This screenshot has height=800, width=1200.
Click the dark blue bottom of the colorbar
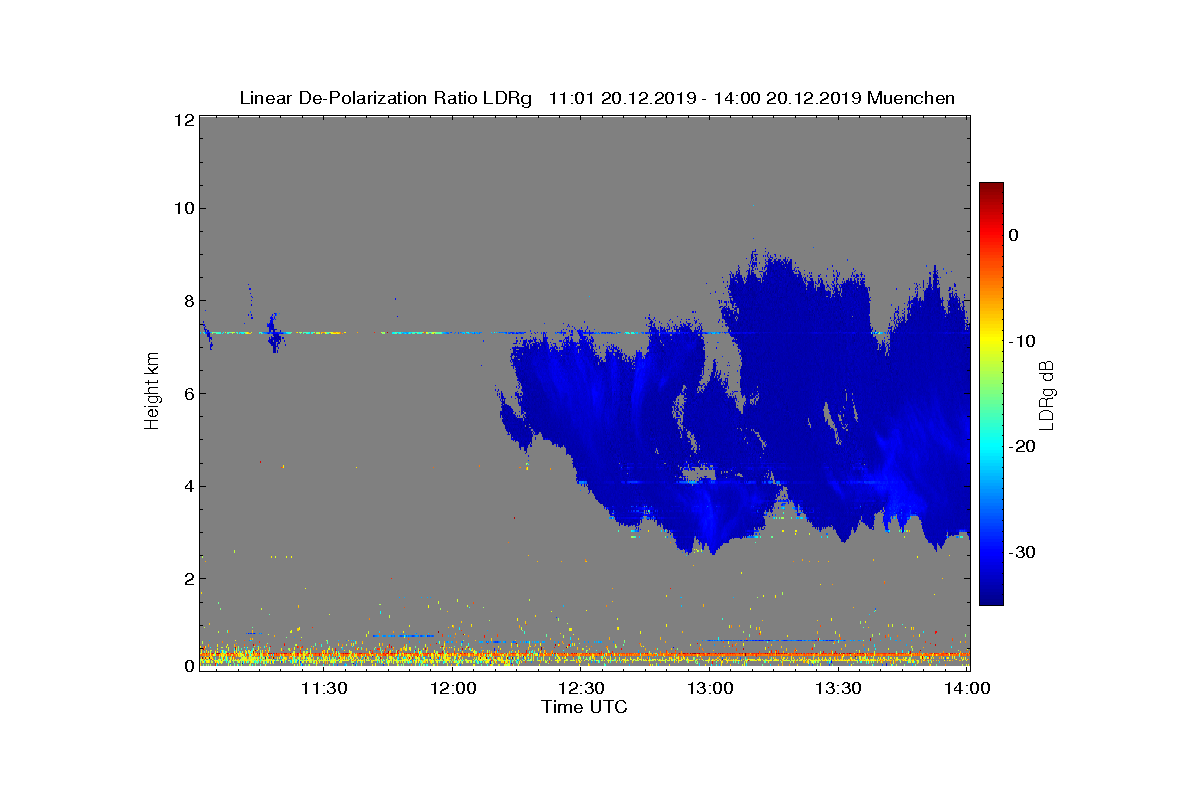click(991, 595)
